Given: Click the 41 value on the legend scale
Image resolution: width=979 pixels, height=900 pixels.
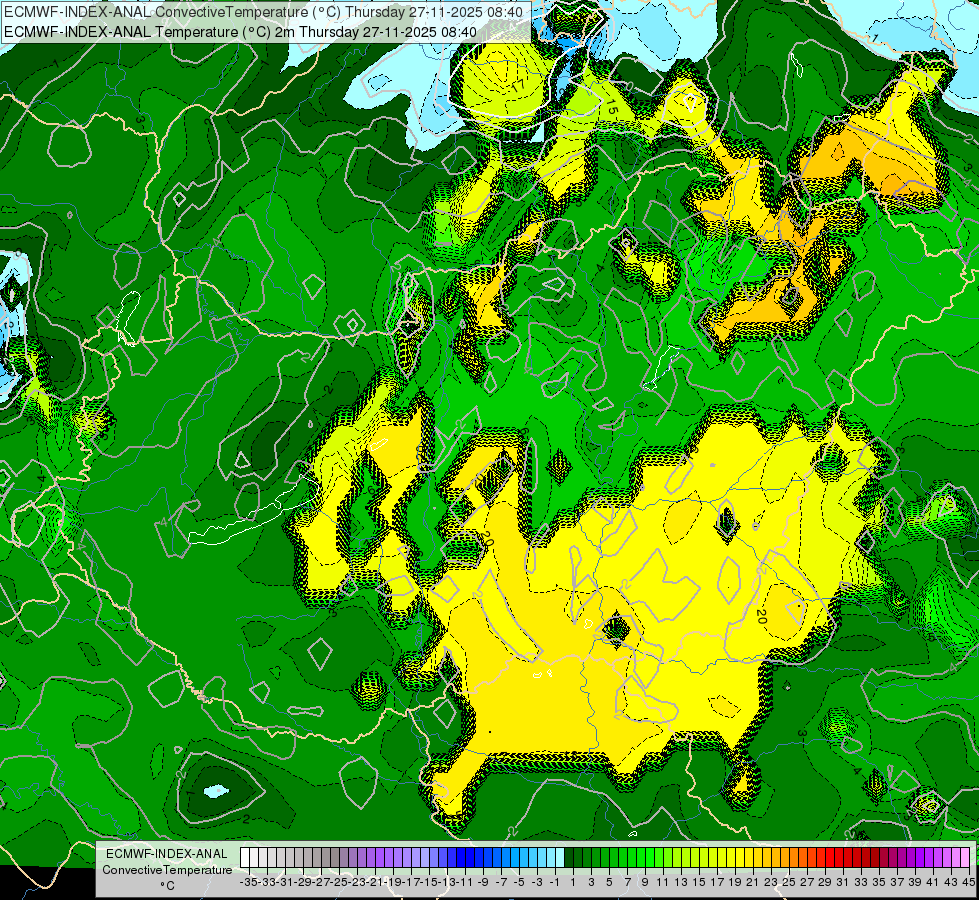Looking at the screenshot, I should (x=932, y=882).
